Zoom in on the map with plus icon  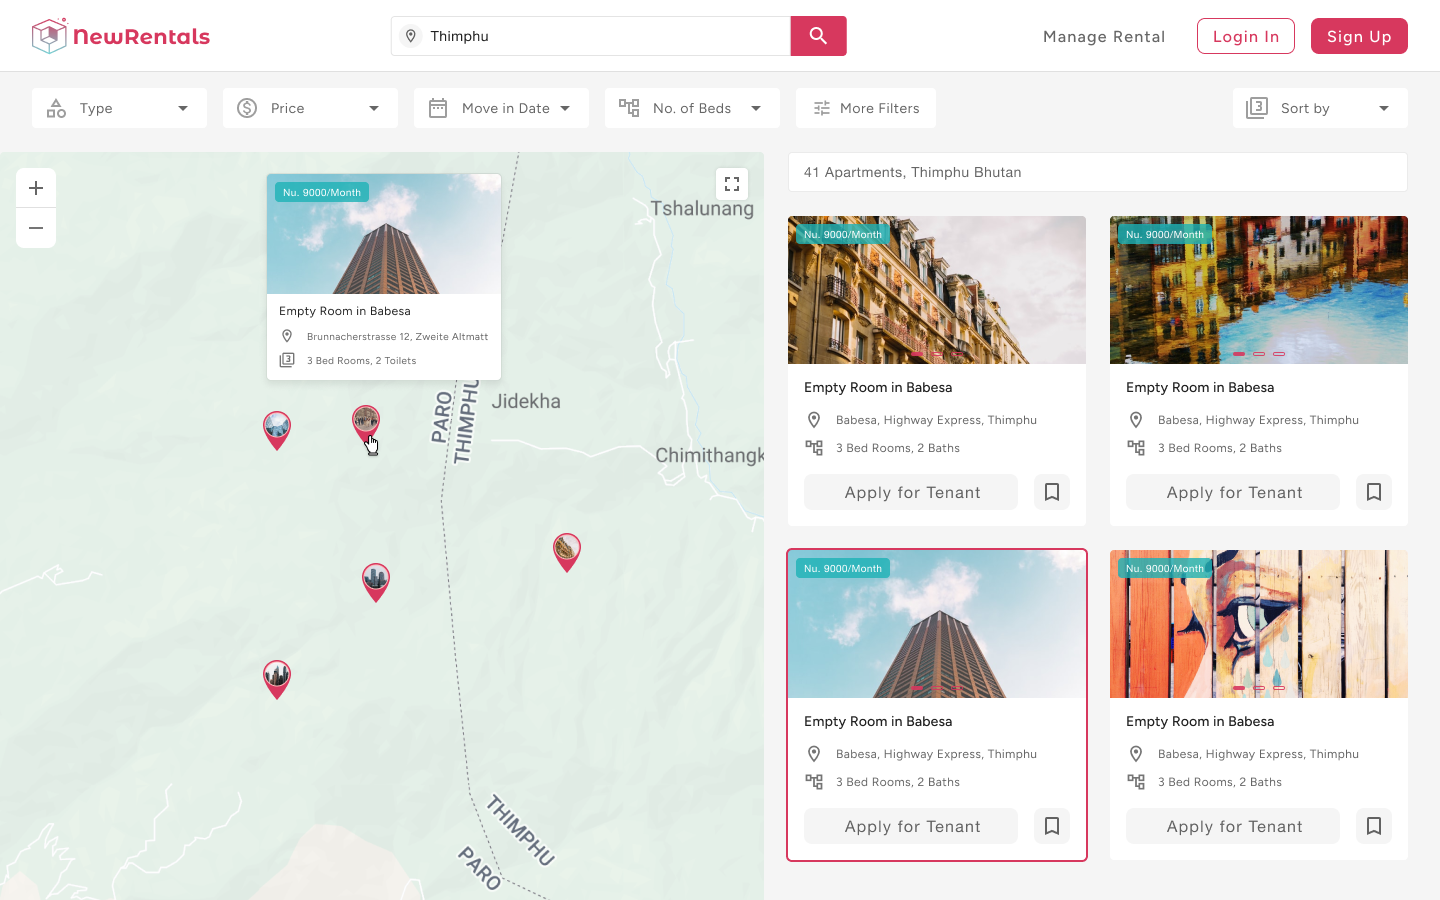pos(36,187)
